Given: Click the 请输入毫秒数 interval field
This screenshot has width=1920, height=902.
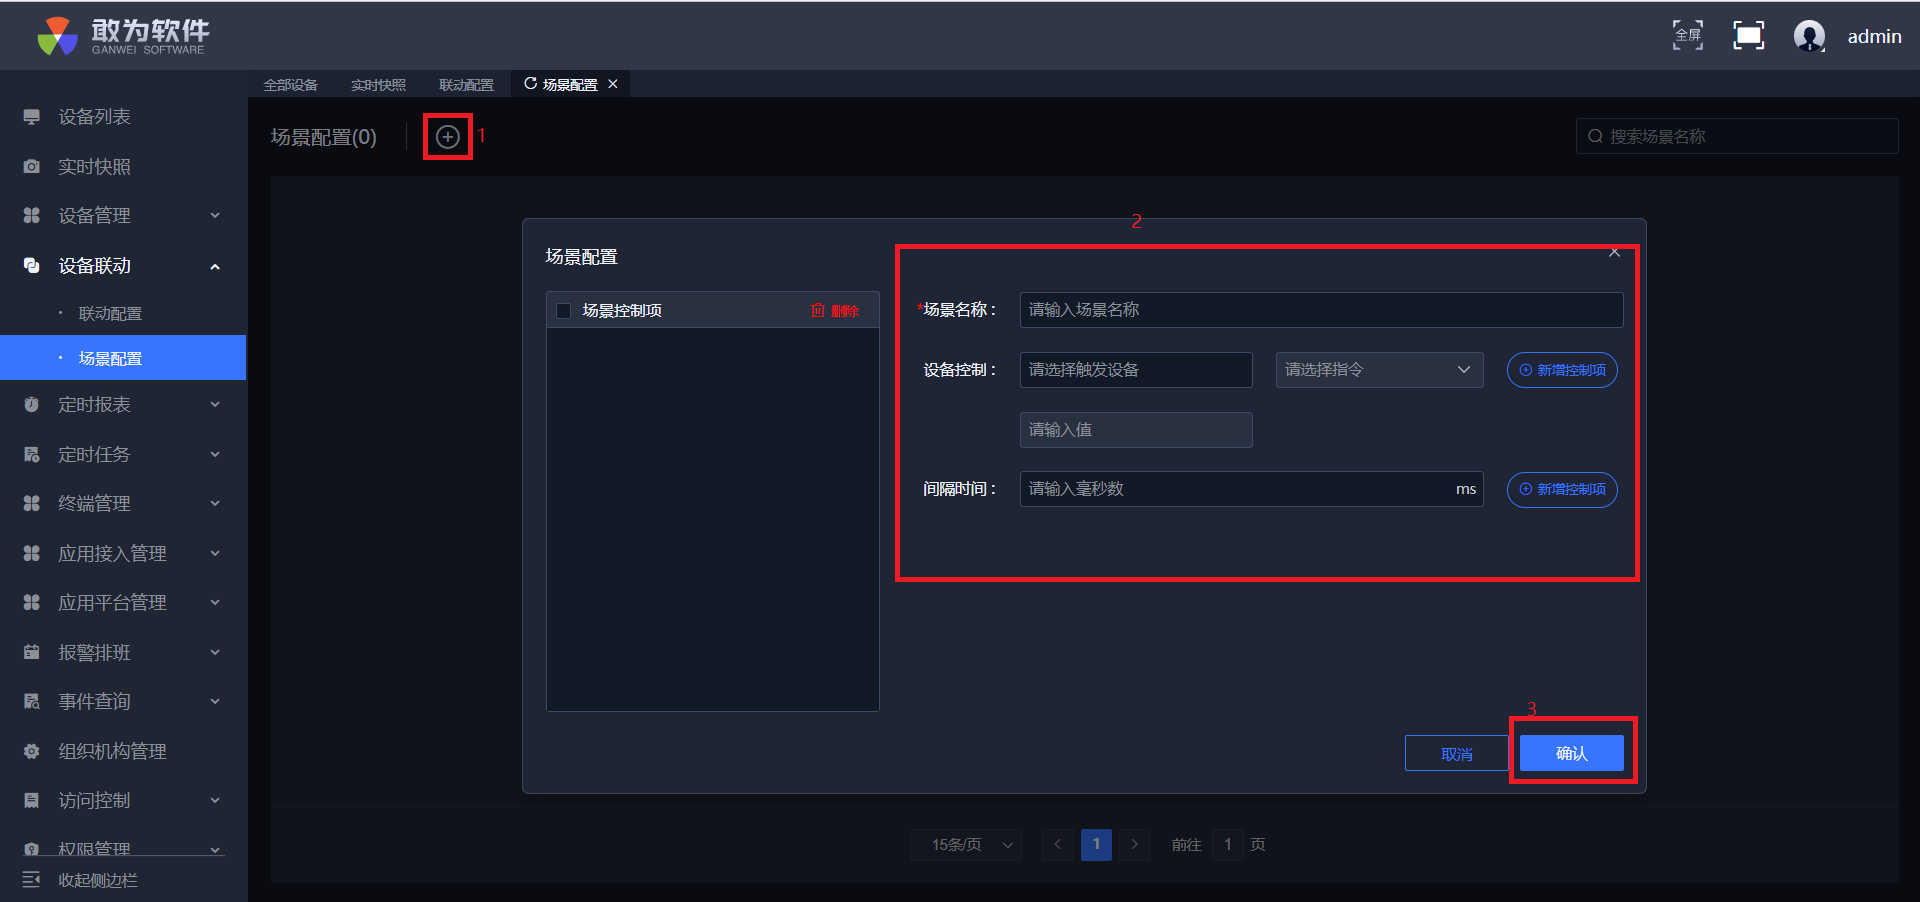Looking at the screenshot, I should click(x=1251, y=489).
